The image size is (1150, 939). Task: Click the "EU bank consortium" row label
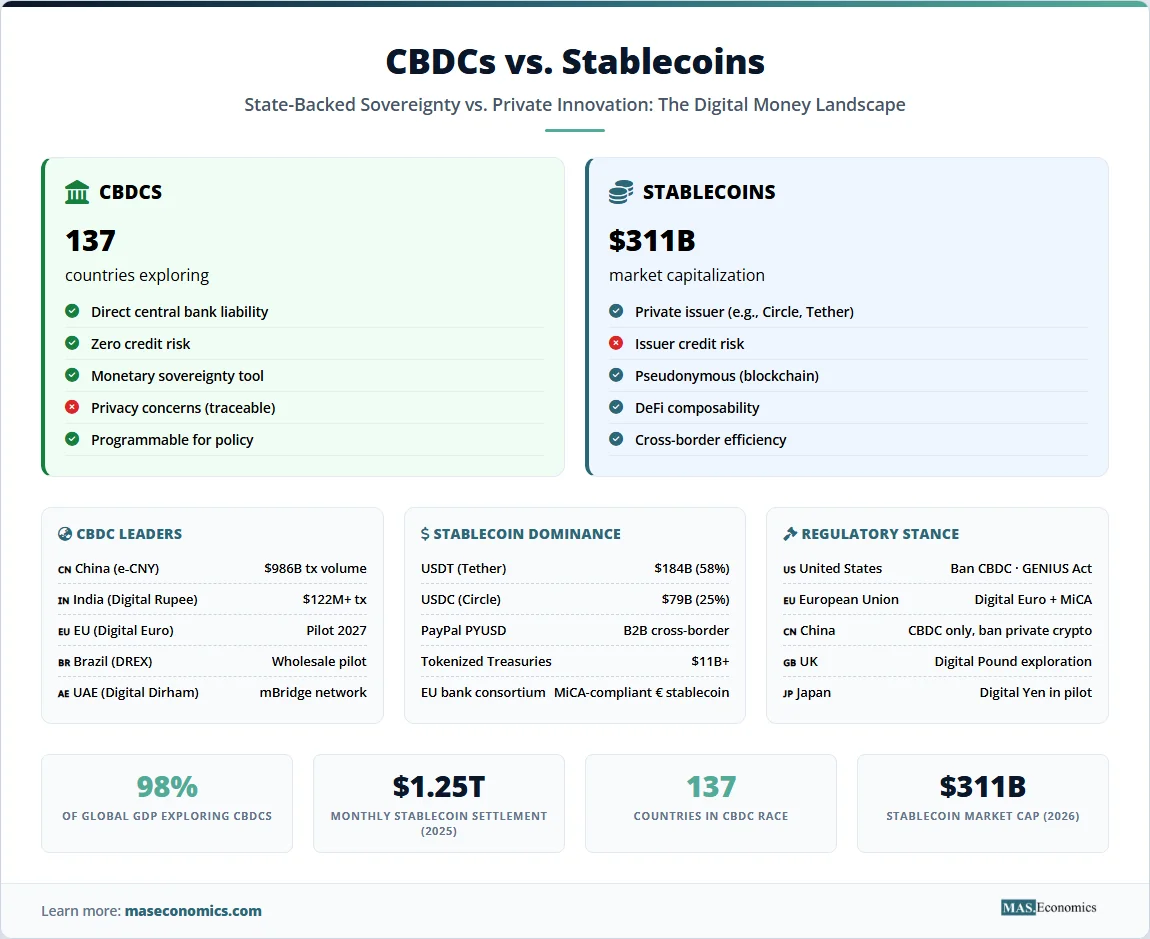[483, 693]
